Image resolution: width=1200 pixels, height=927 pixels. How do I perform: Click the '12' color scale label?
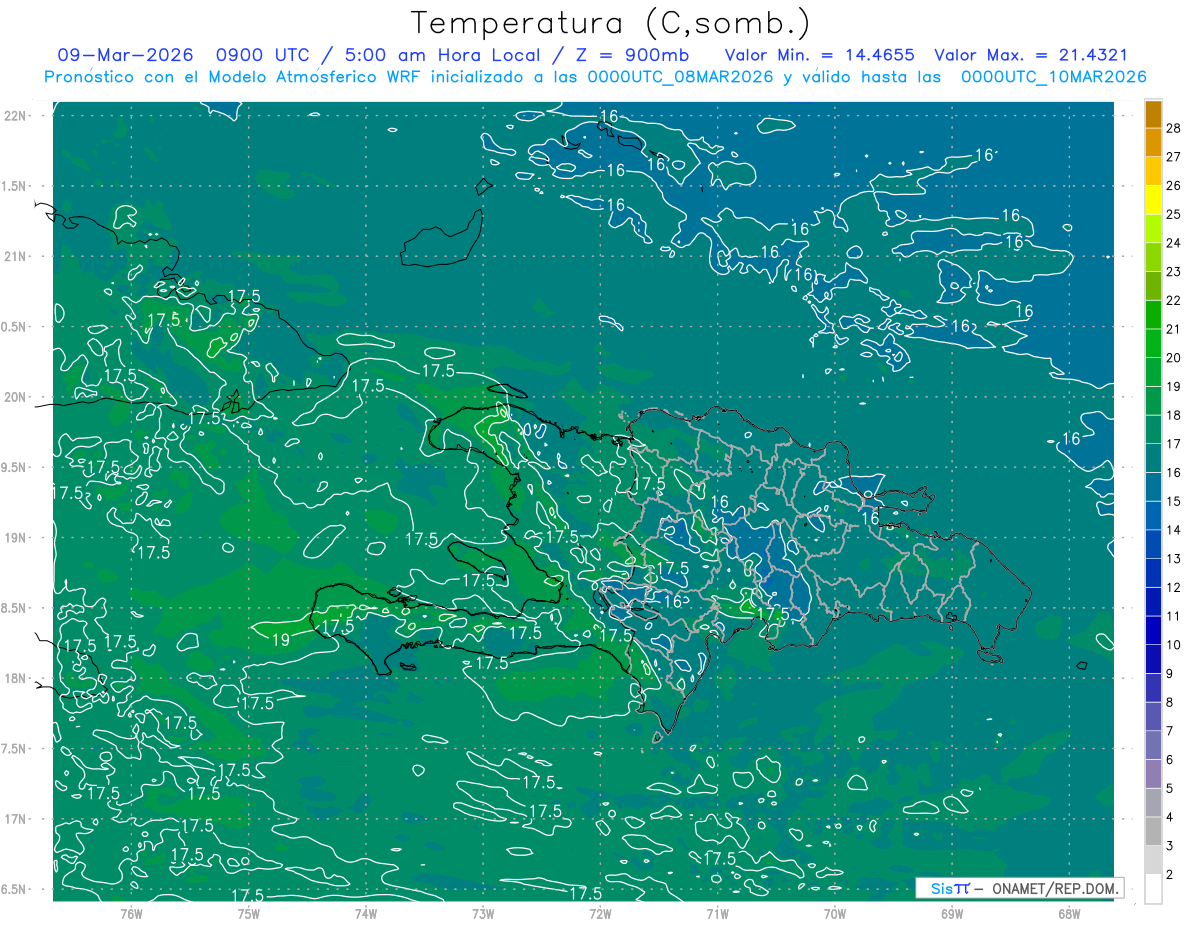click(1174, 588)
